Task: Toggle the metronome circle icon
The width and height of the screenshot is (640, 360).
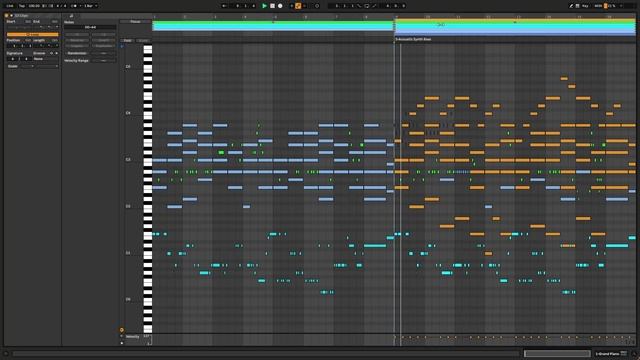Action: [x=74, y=6]
